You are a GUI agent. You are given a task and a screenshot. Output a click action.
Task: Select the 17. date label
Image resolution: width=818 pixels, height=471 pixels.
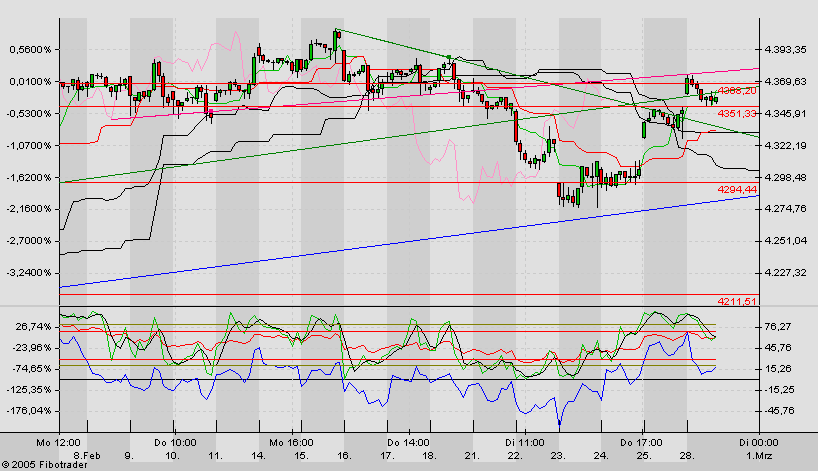tap(387, 455)
